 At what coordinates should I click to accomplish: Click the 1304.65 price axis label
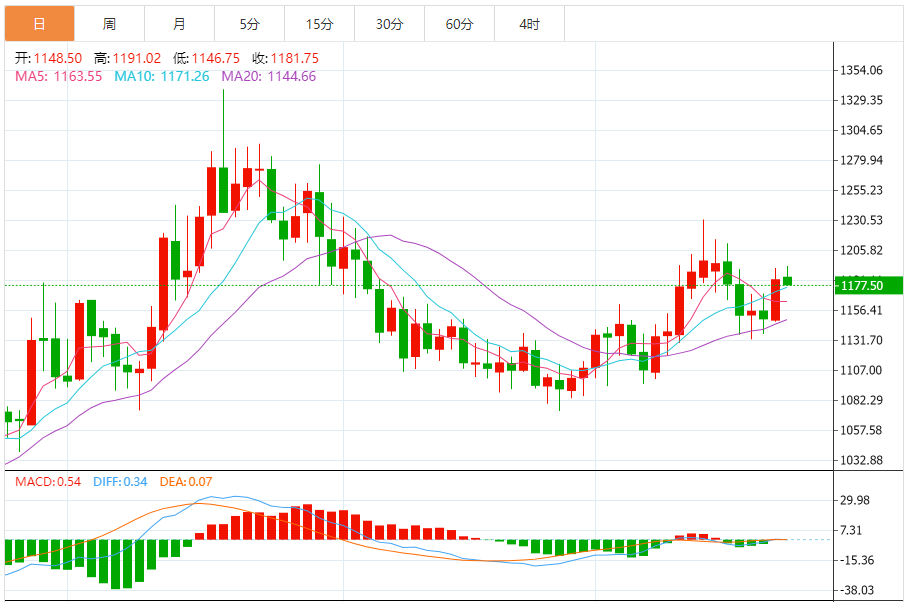click(x=861, y=130)
